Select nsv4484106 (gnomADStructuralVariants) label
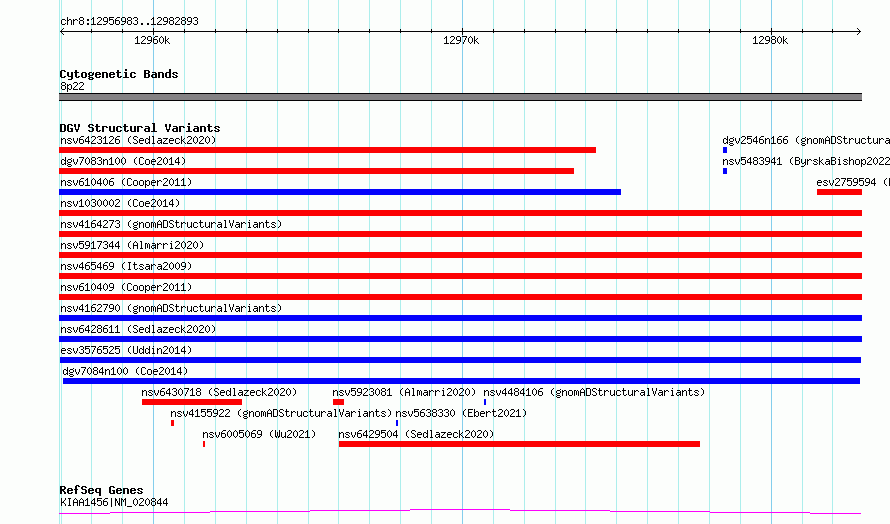Viewport: 890px width, 524px height. click(x=594, y=392)
